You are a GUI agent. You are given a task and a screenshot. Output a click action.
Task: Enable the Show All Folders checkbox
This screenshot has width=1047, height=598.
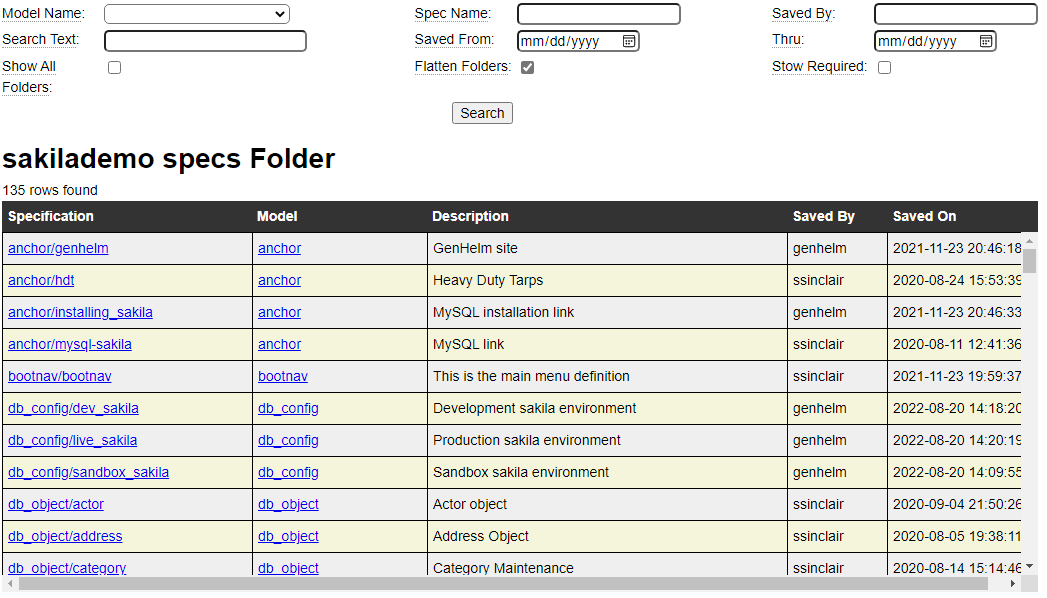point(114,68)
